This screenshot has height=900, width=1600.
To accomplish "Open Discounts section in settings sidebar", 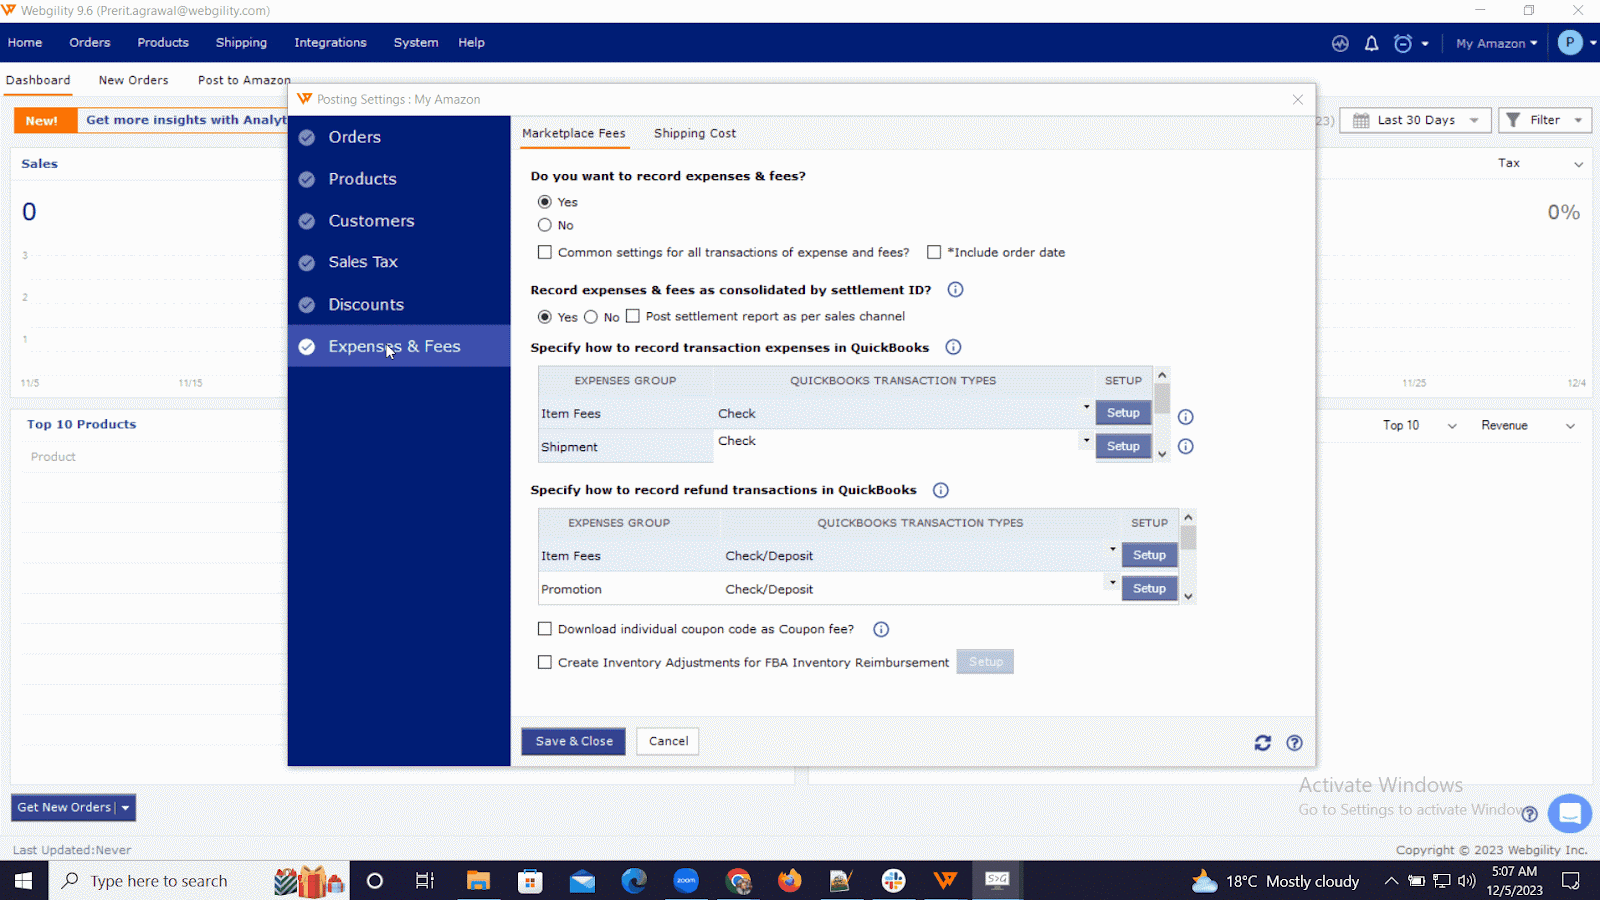I will click(x=399, y=304).
